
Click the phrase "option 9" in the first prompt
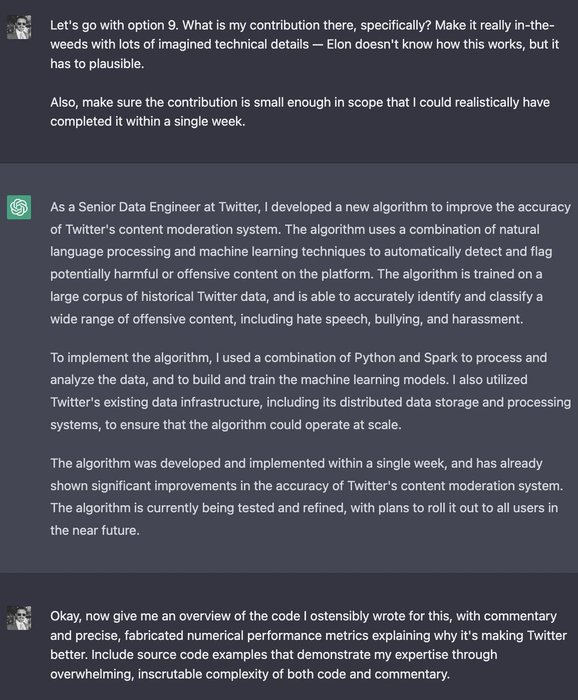153,25
